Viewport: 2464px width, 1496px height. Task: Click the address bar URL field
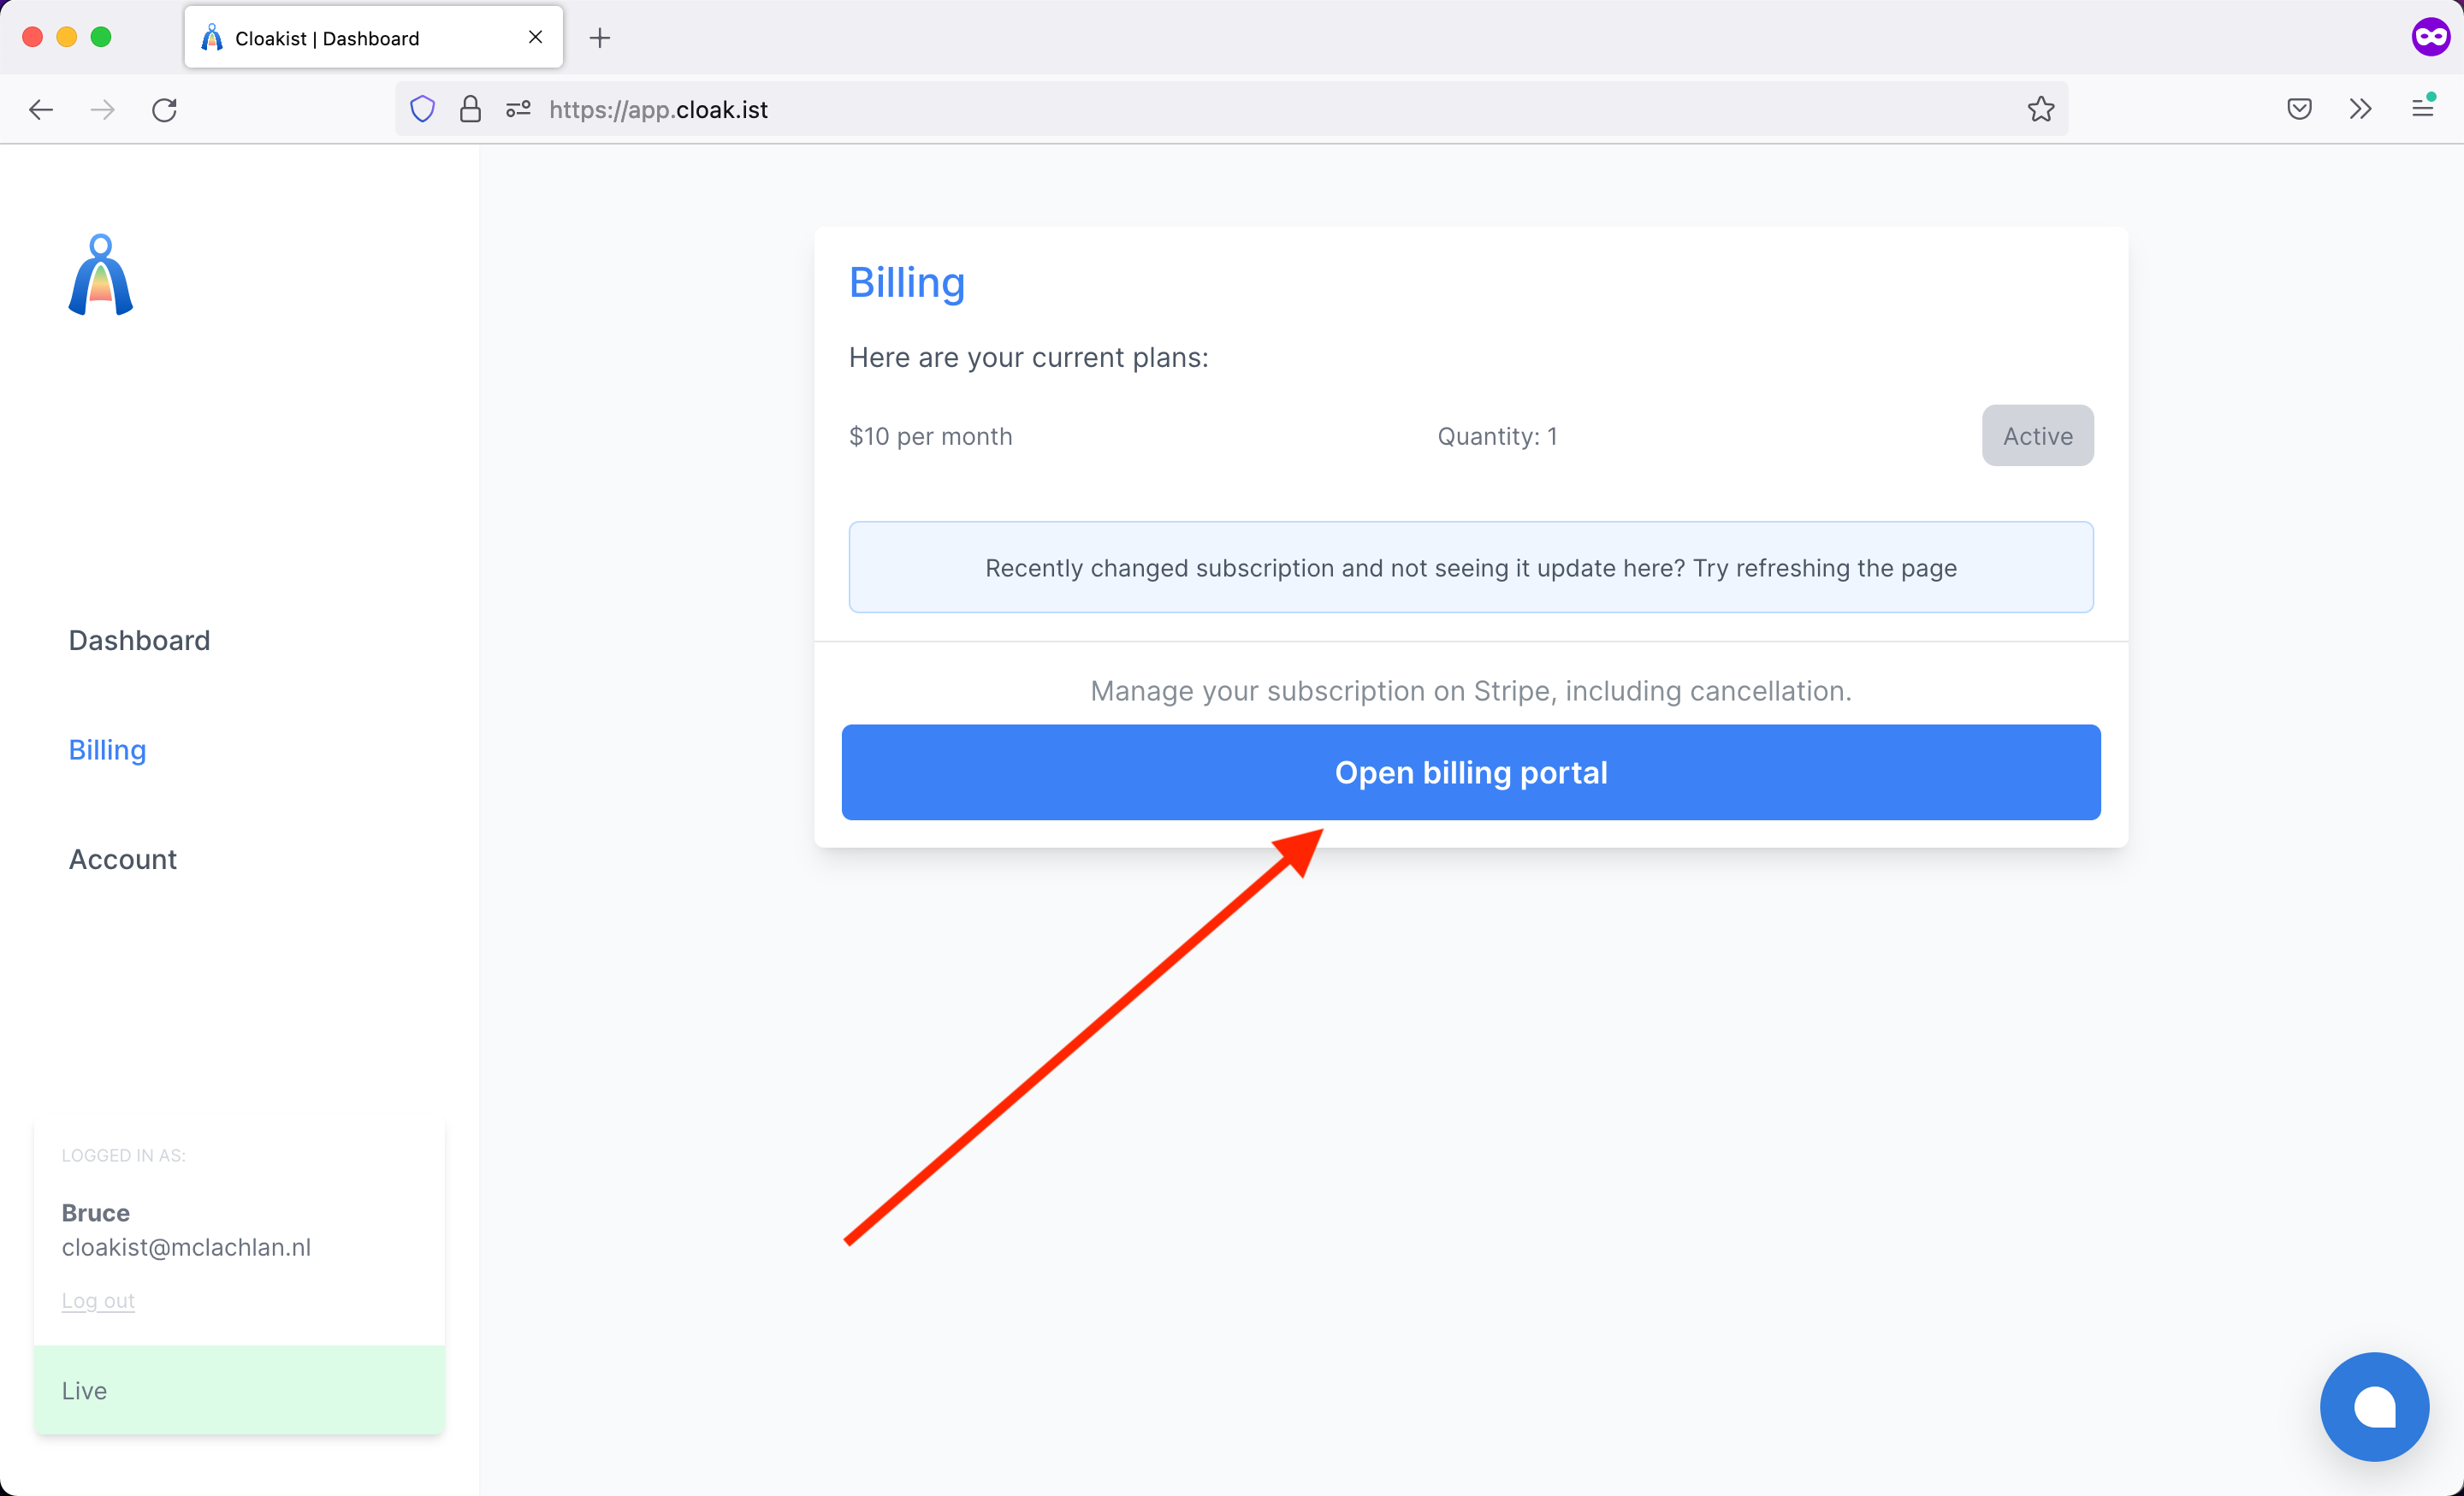1200,109
